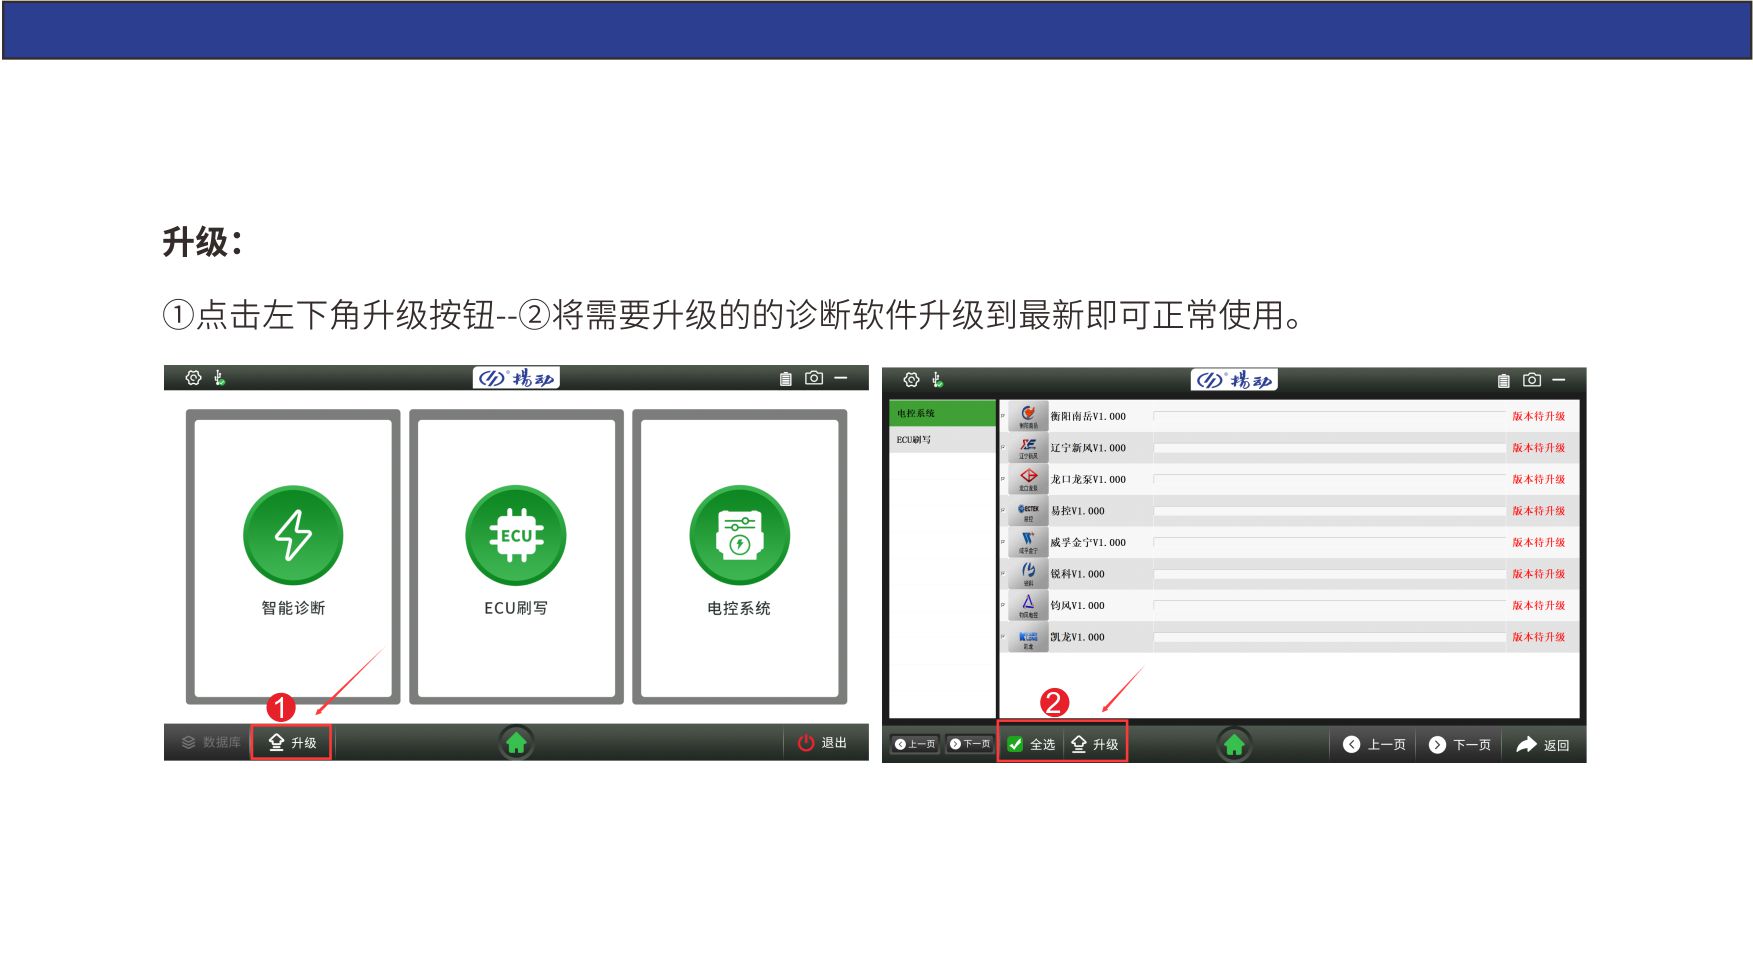The height and width of the screenshot is (956, 1753).
Task: Click camera screenshot icon on right screen
Action: pyautogui.click(x=1531, y=380)
